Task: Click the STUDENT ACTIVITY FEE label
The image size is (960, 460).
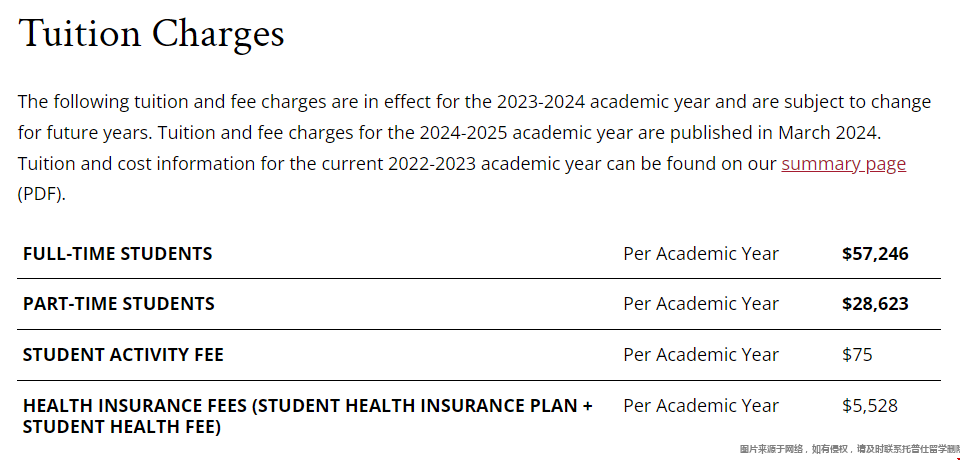Action: 123,355
